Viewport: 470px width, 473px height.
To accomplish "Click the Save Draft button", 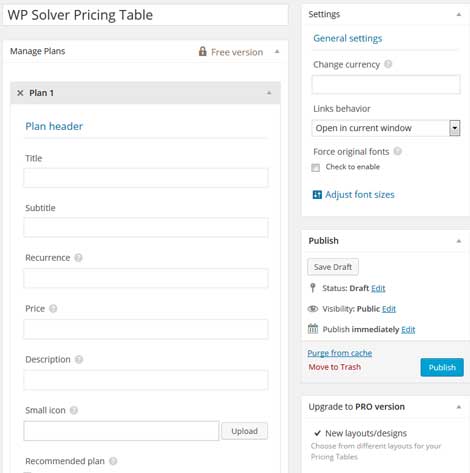I will point(333,267).
